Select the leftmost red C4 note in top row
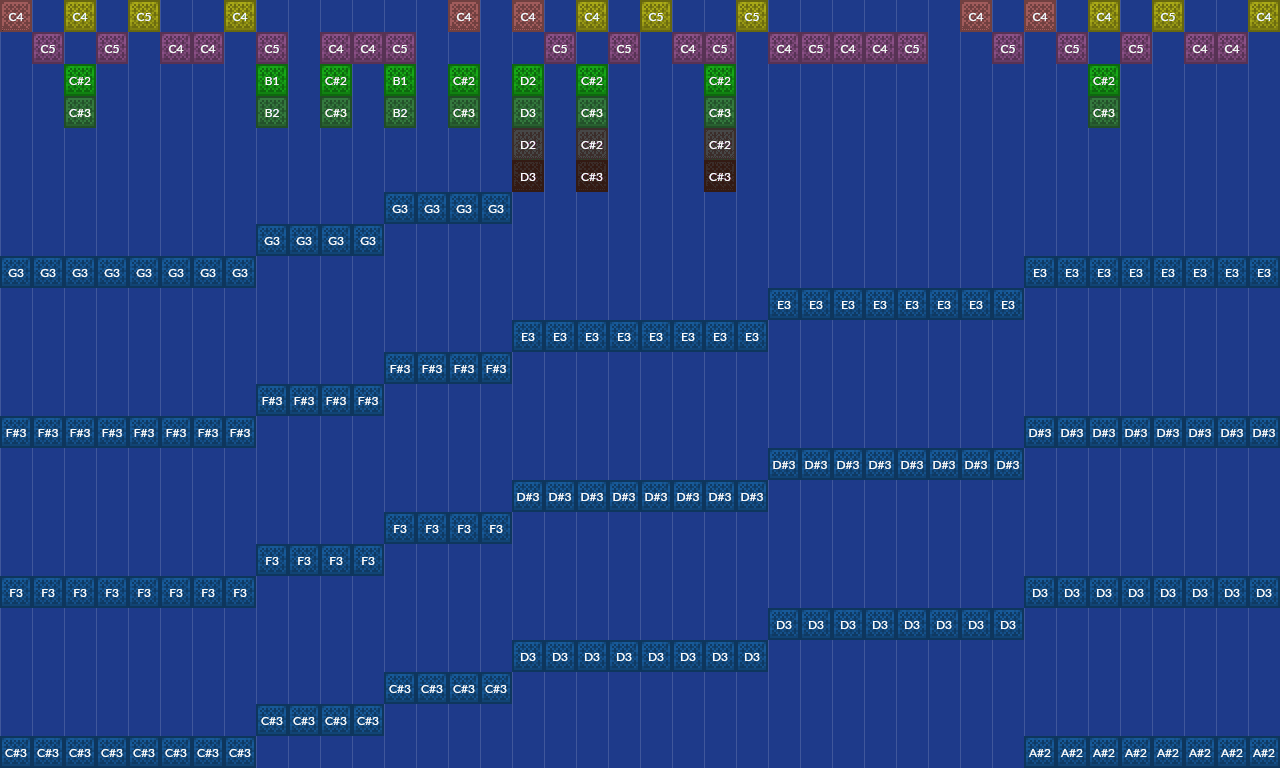 (16, 16)
